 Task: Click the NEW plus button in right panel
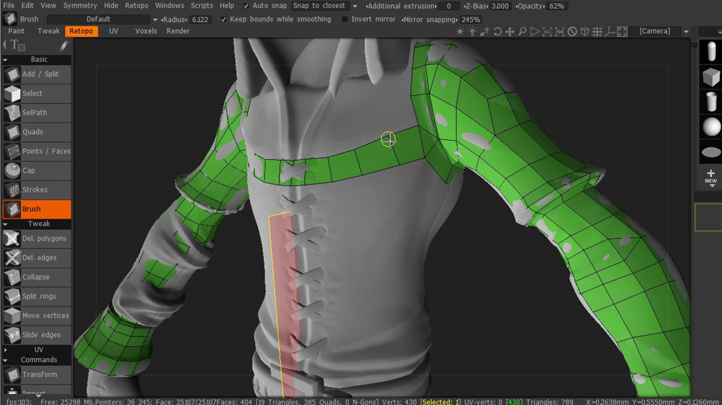711,177
